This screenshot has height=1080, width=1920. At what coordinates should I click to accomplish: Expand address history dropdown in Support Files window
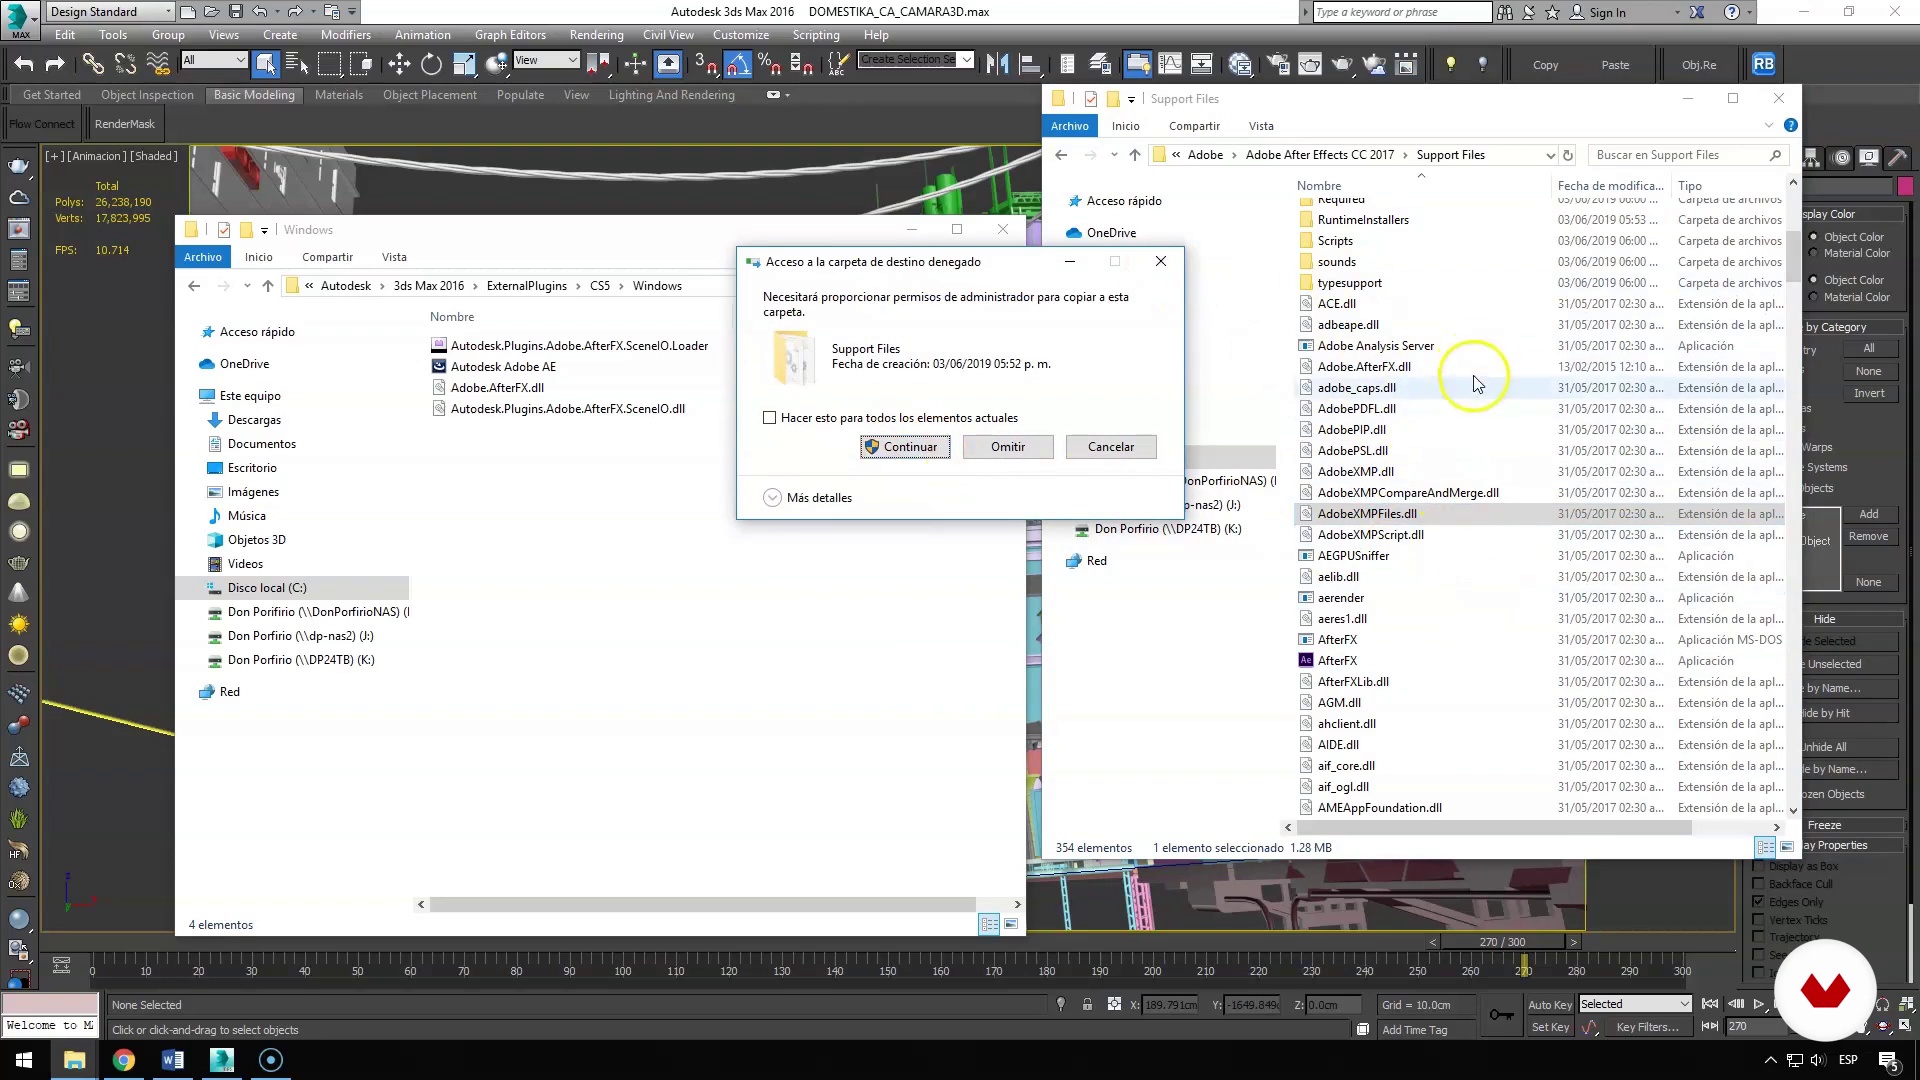pos(1550,155)
